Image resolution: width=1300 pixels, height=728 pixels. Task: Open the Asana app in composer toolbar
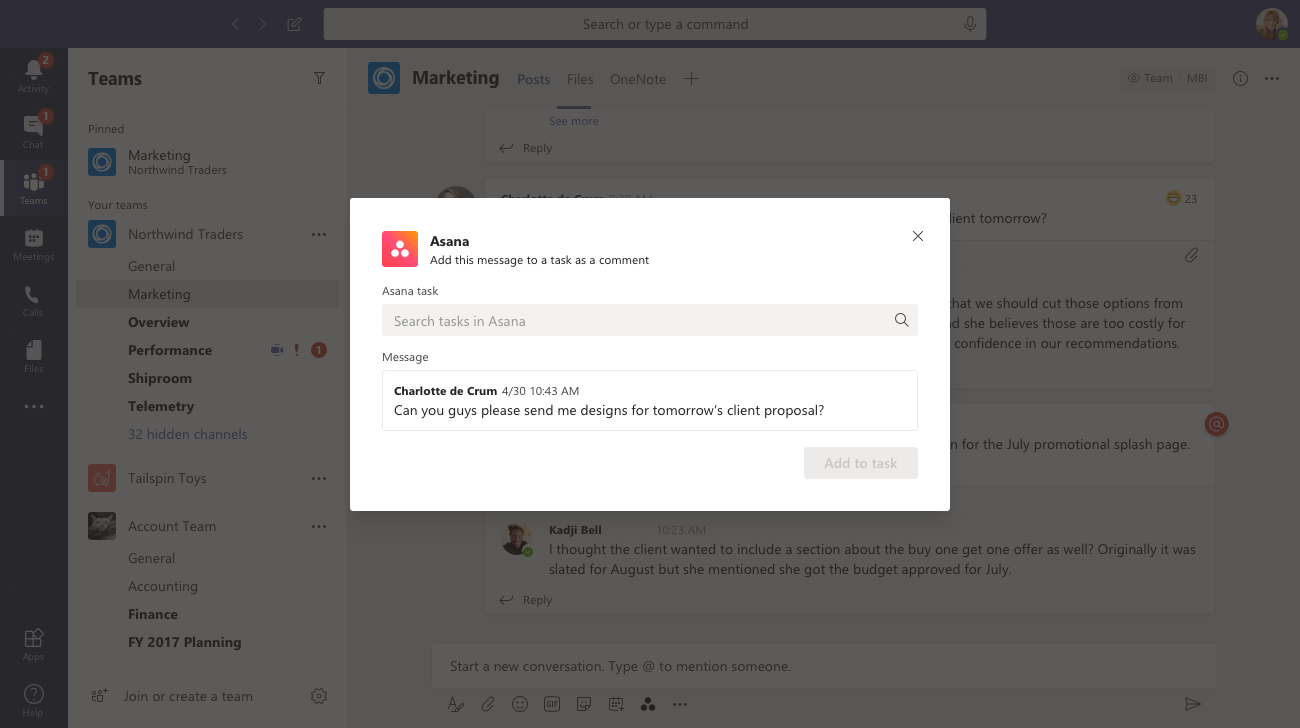pyautogui.click(x=648, y=704)
